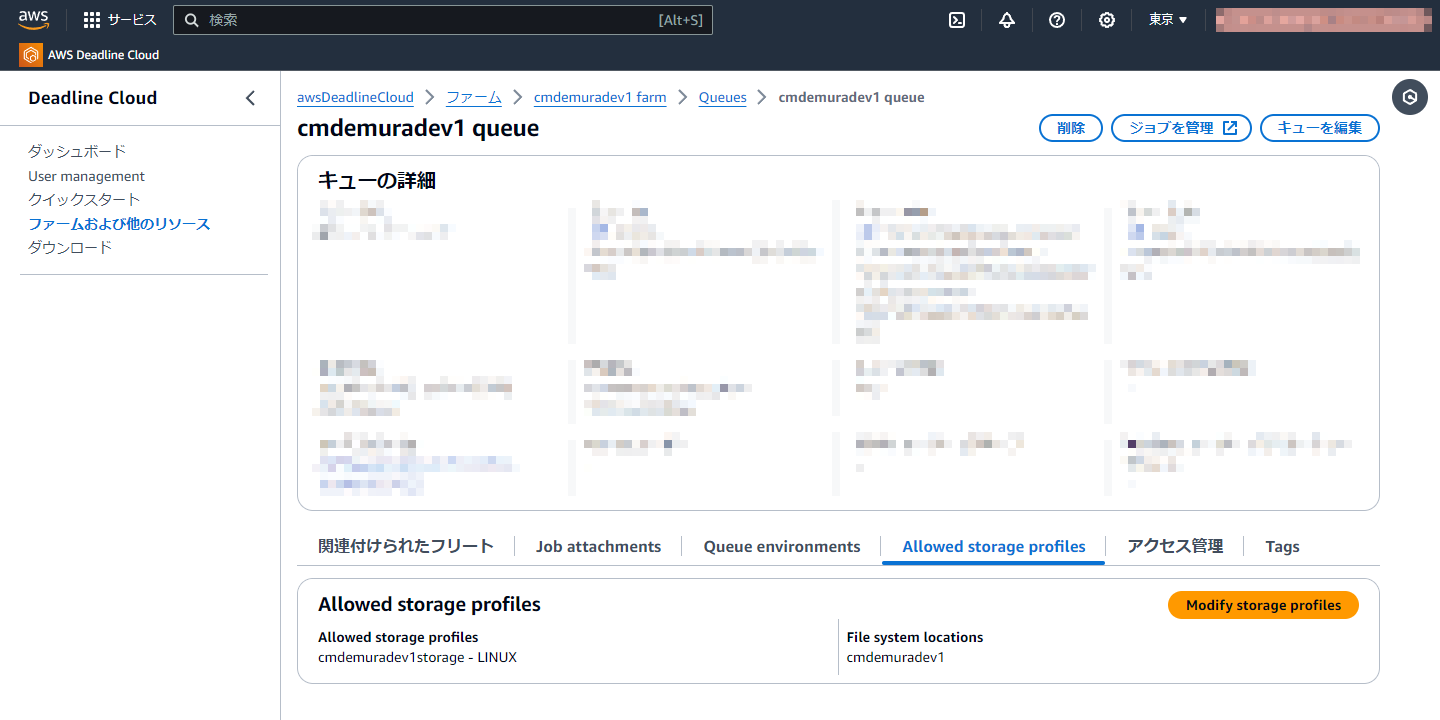Focus the AWS search field

(443, 20)
